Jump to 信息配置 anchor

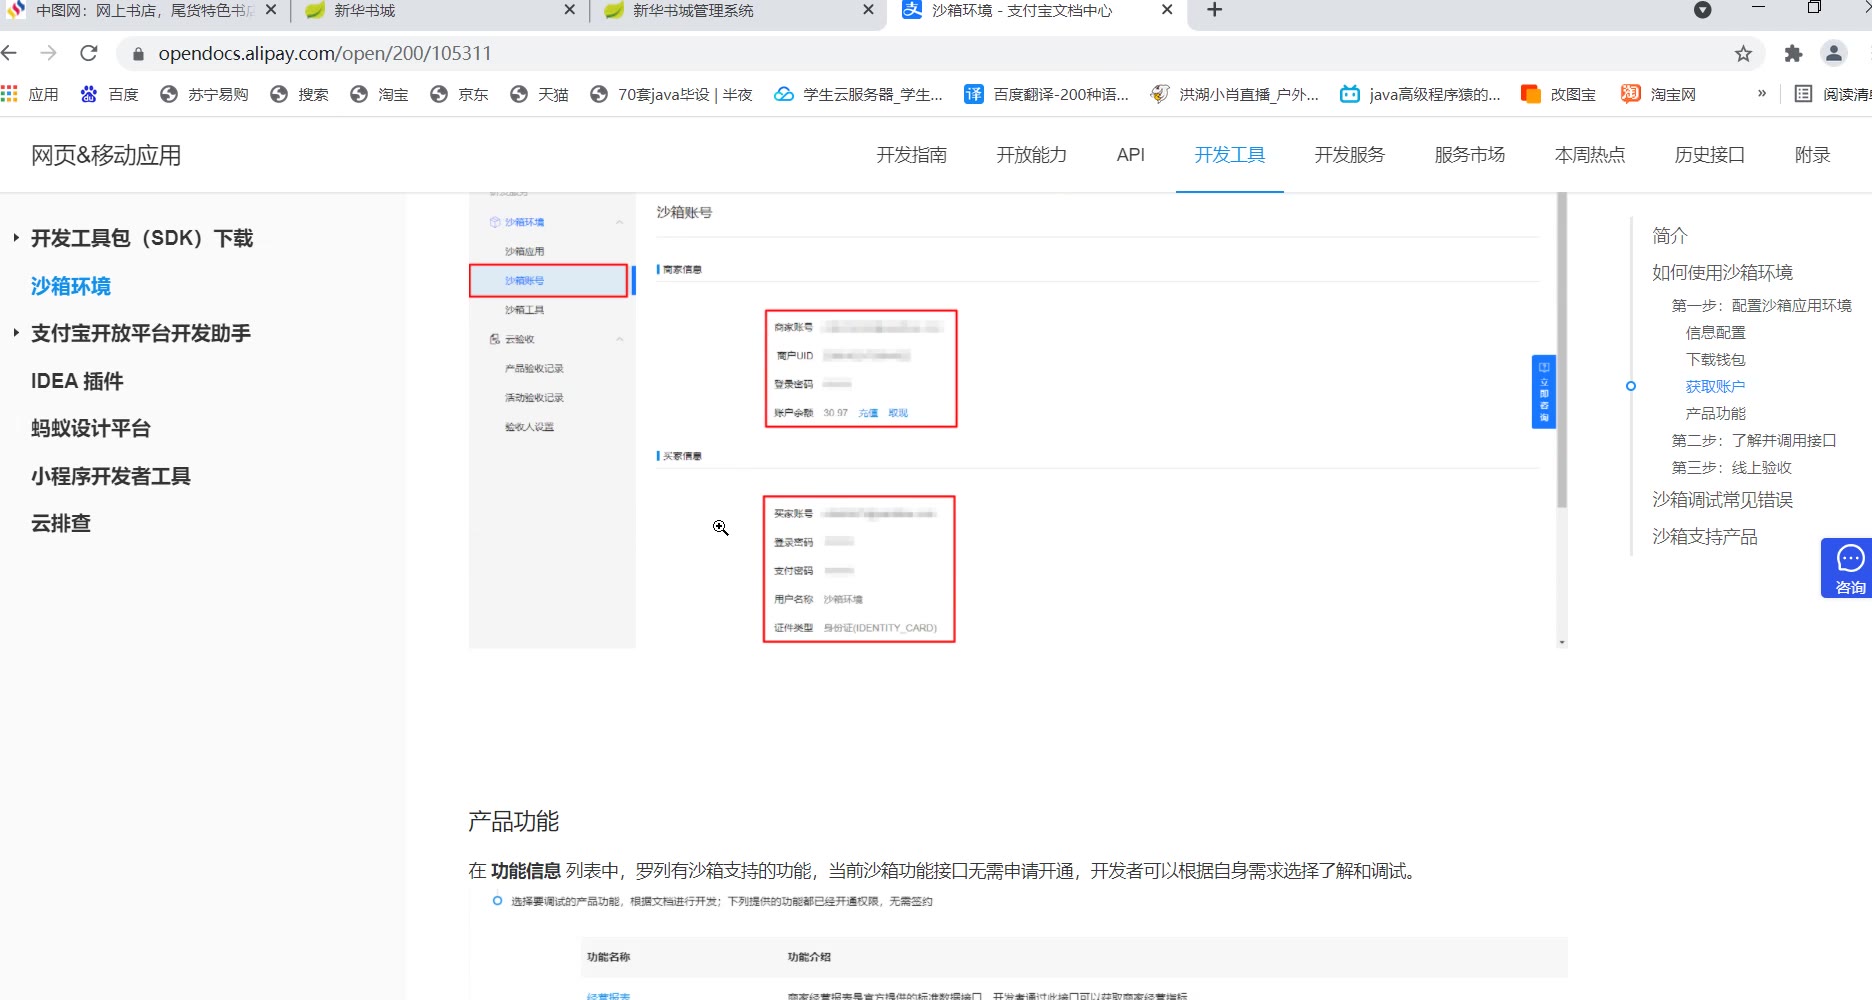(x=1715, y=332)
